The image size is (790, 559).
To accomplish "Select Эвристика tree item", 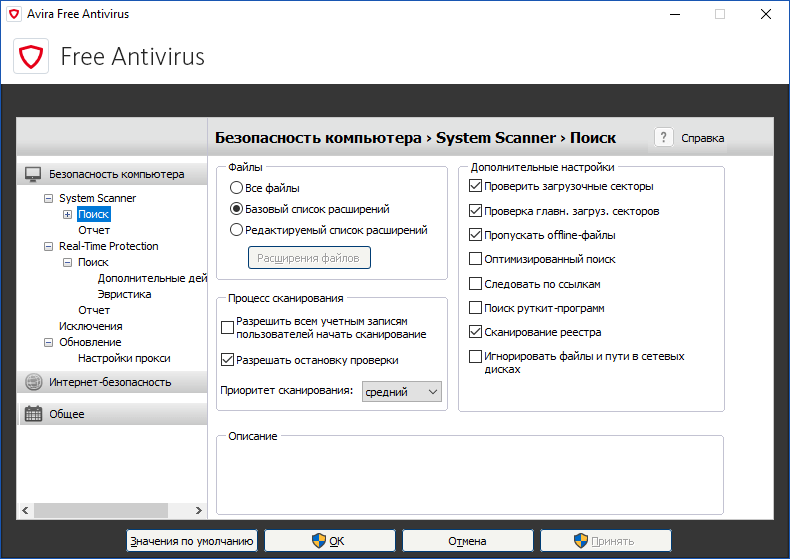I will click(124, 294).
